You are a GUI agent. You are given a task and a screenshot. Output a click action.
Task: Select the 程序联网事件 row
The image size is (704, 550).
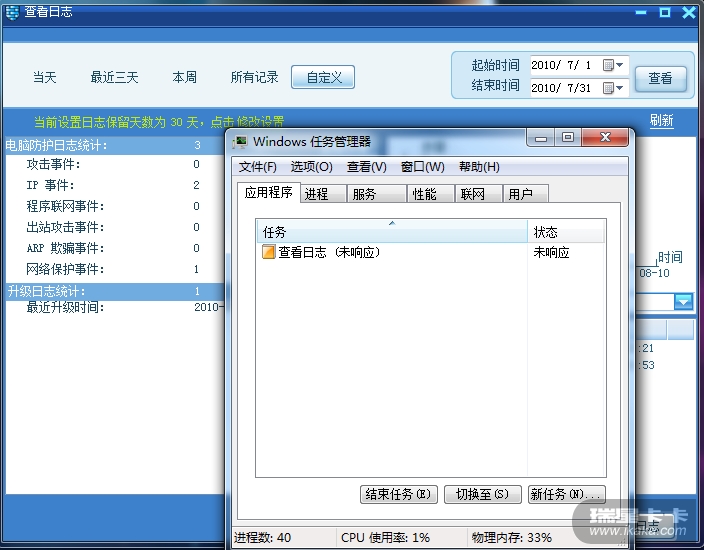pos(115,206)
